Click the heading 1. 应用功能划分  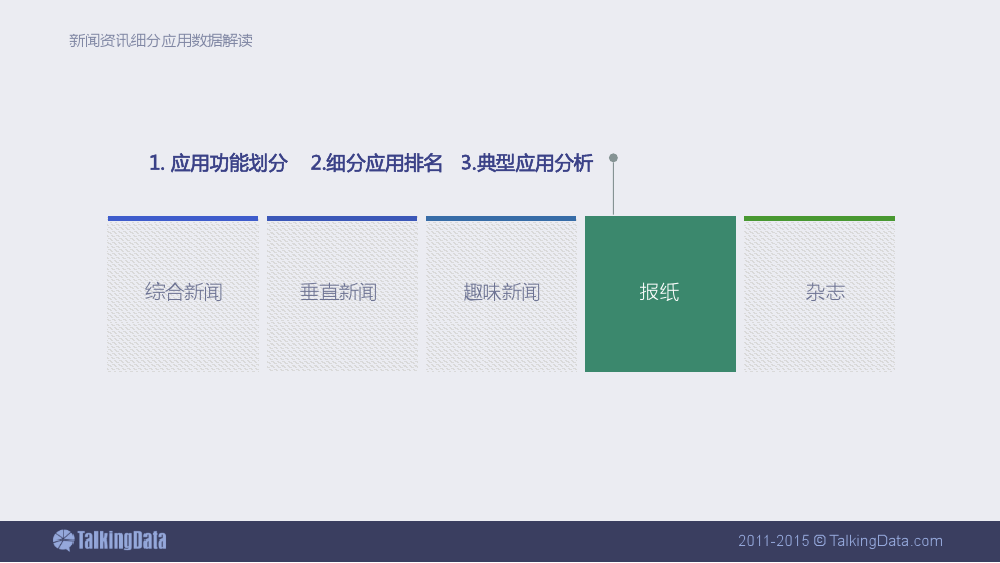tap(218, 163)
